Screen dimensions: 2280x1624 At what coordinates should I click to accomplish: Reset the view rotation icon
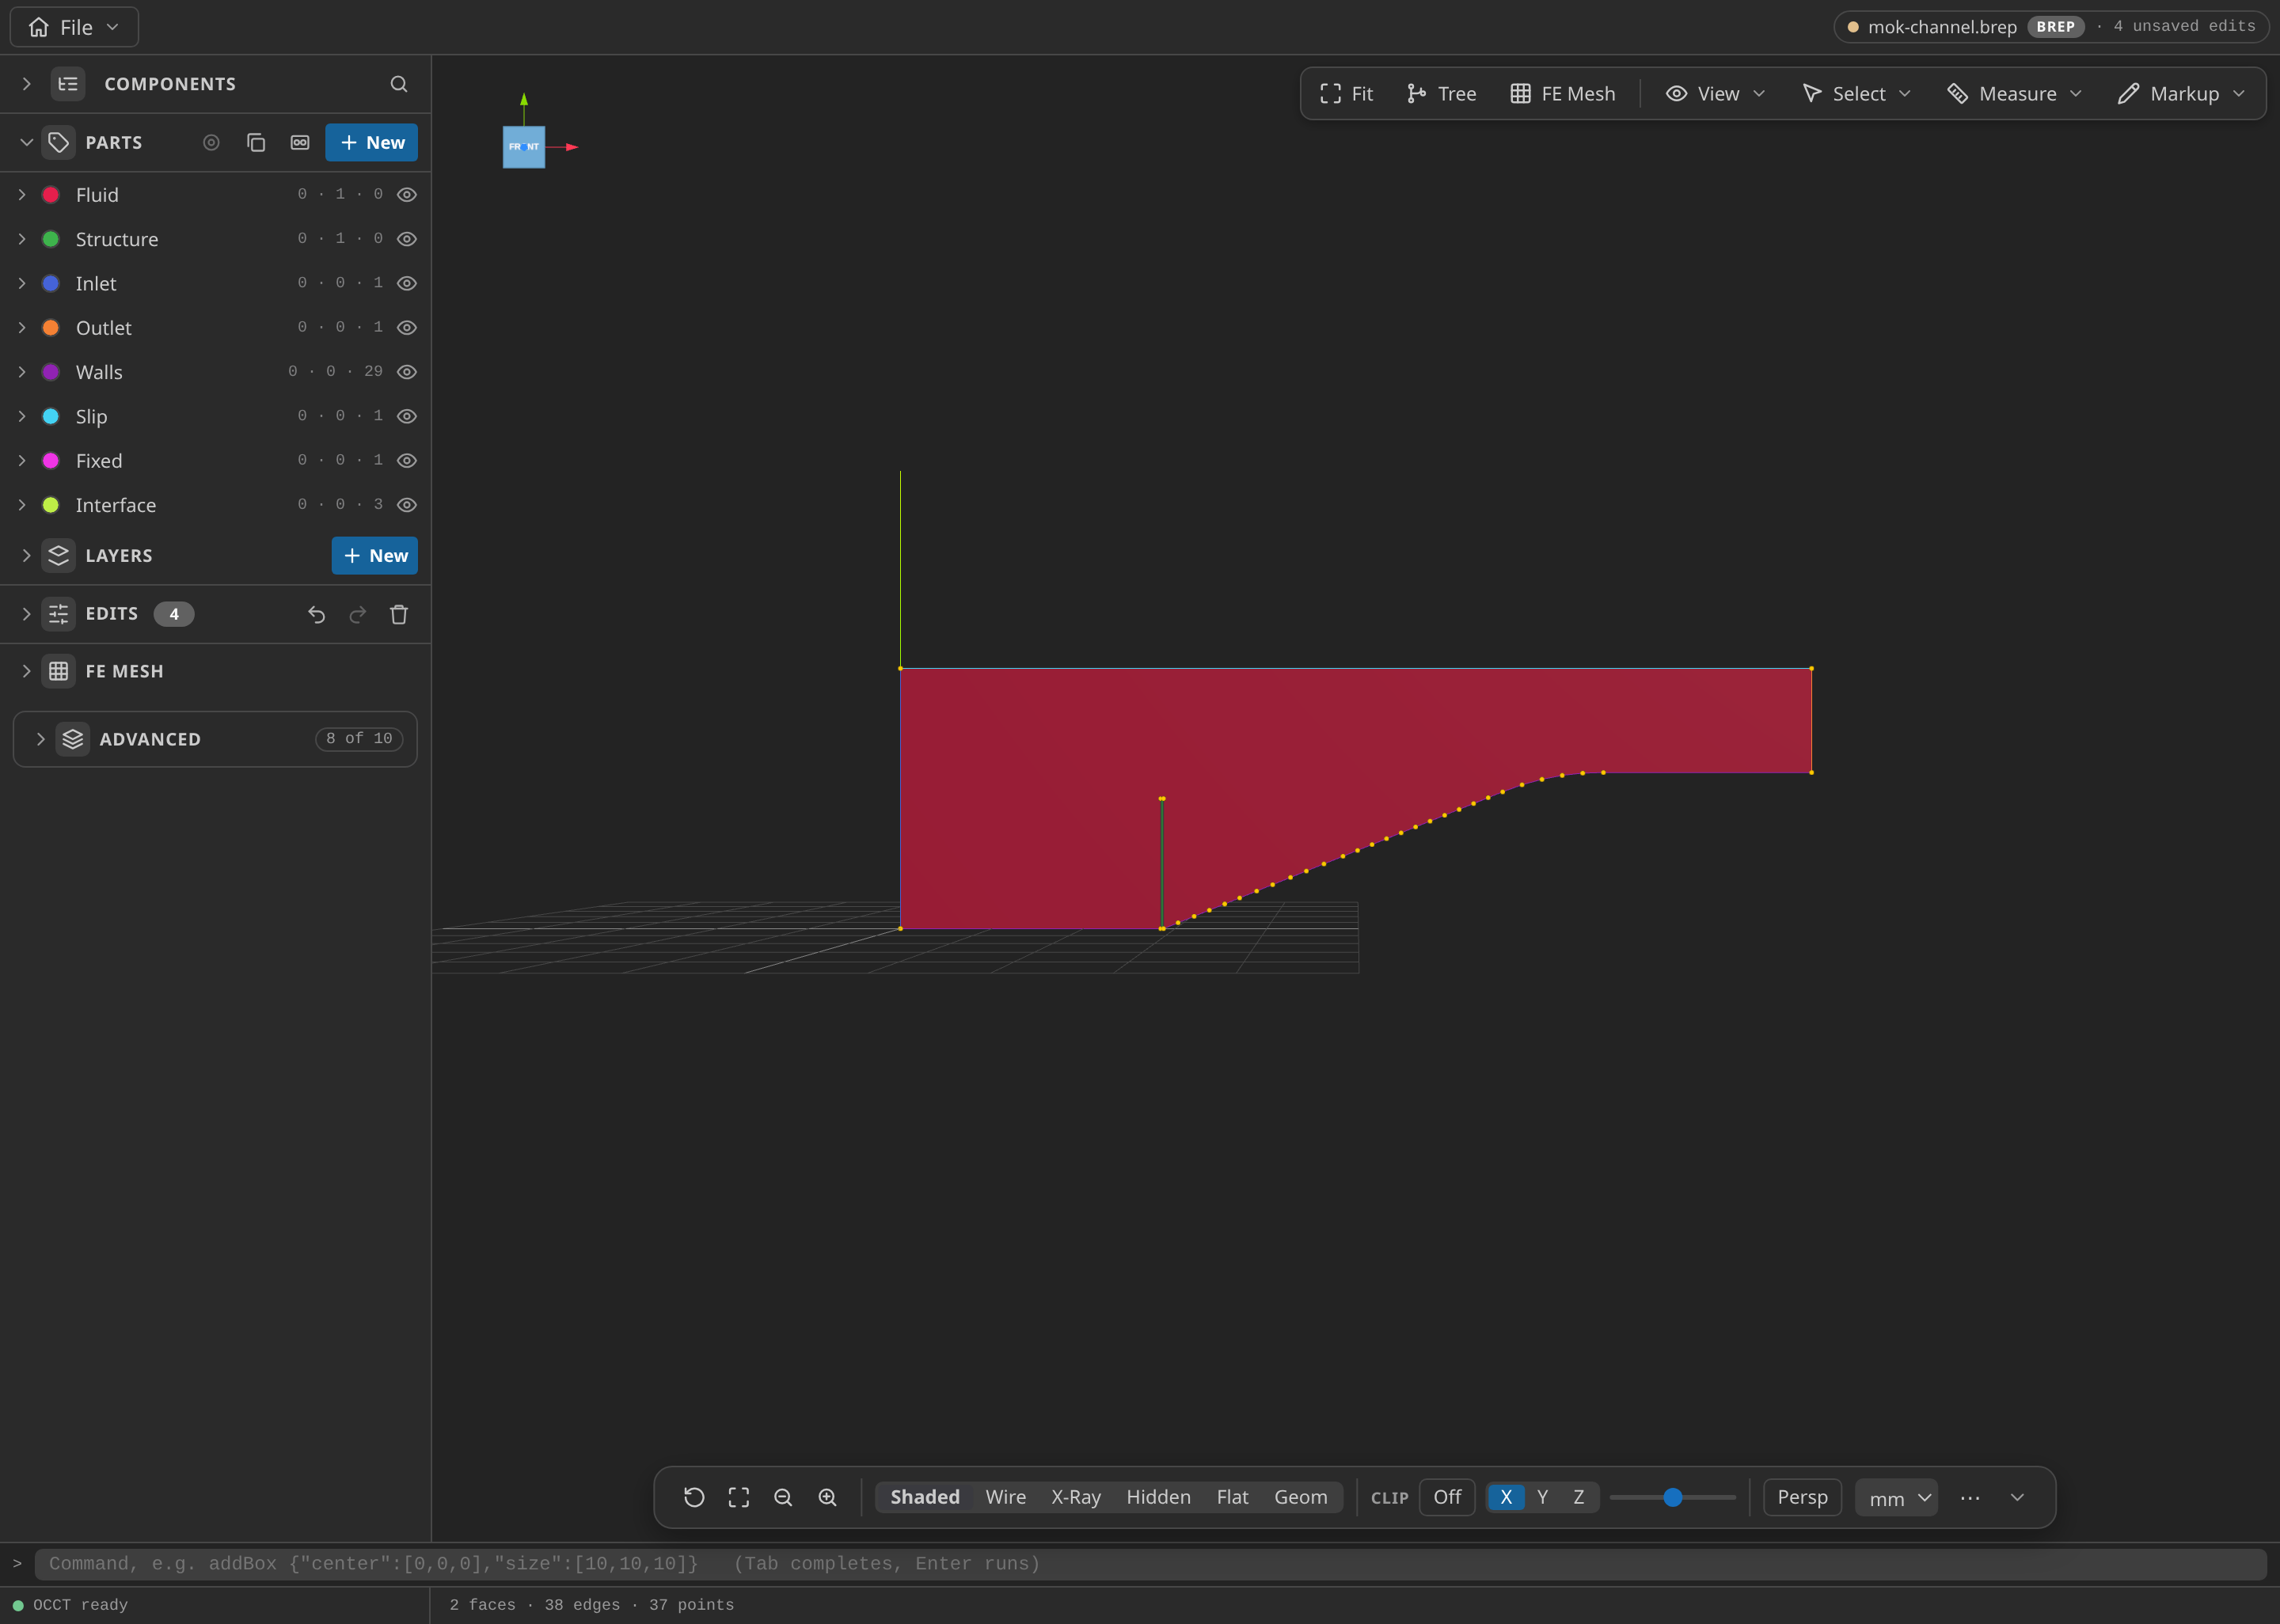[694, 1497]
